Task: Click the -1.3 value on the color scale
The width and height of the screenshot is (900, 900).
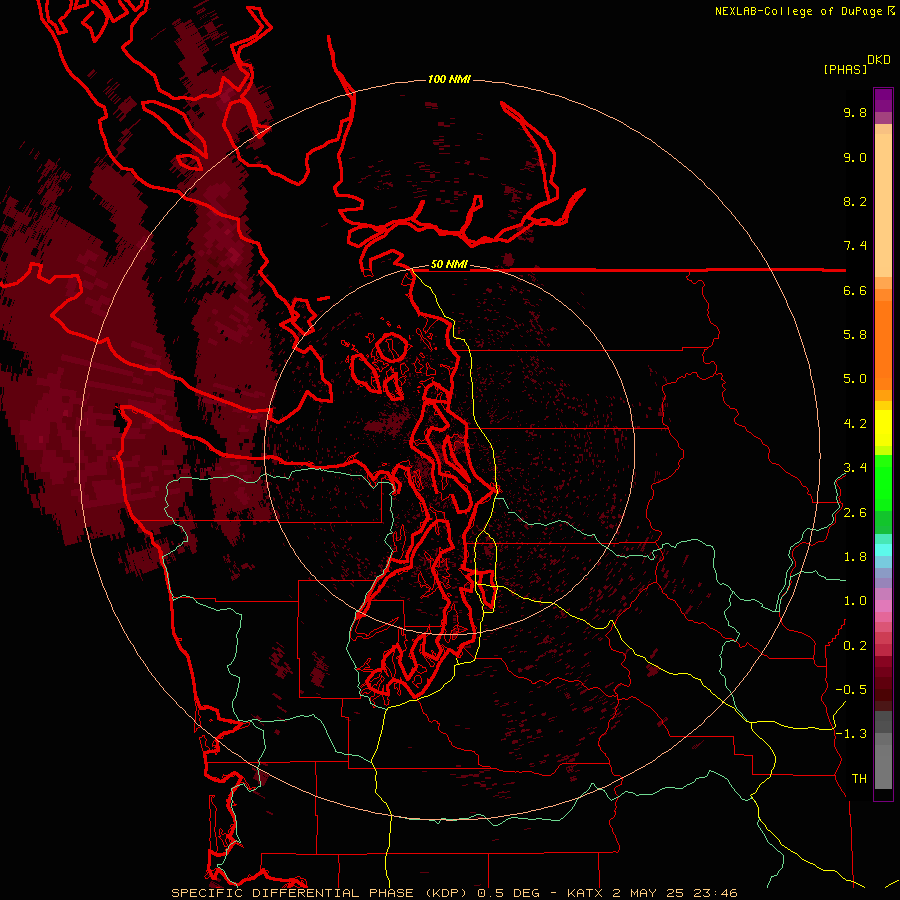Action: coord(851,734)
